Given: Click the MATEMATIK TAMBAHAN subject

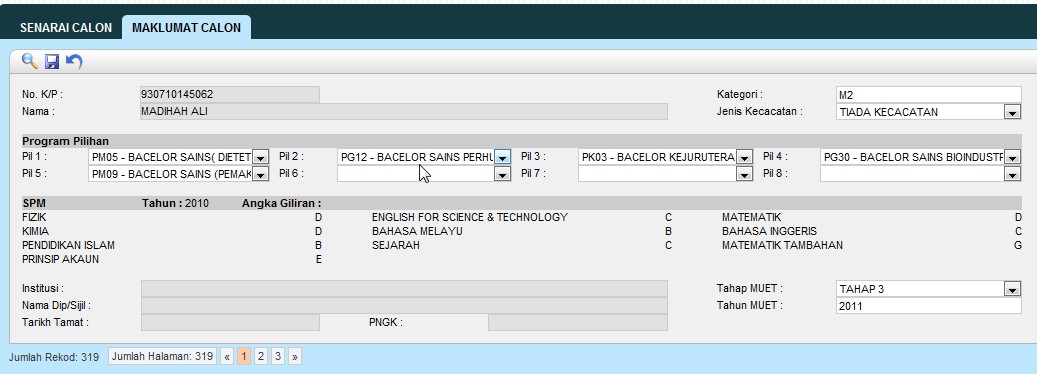Looking at the screenshot, I should 782,245.
